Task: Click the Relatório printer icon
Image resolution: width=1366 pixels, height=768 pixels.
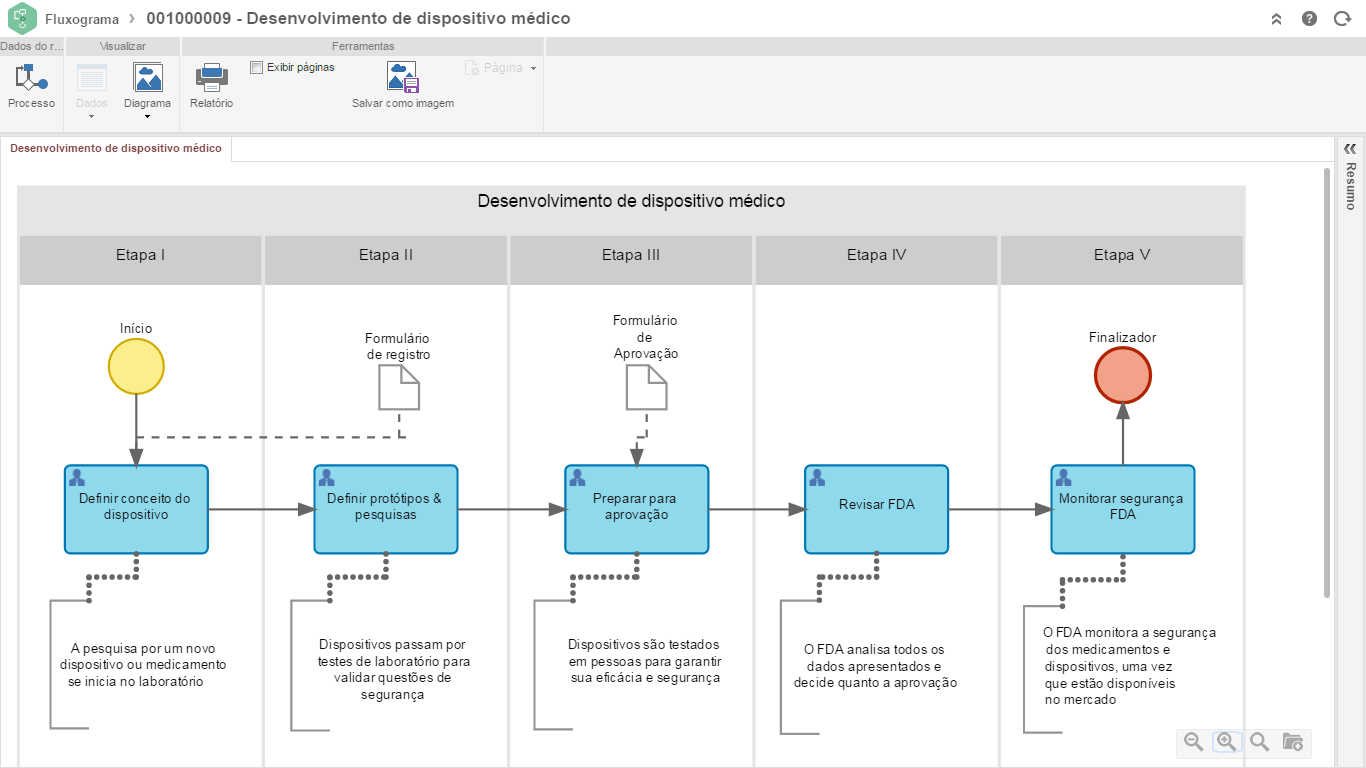Action: click(211, 78)
